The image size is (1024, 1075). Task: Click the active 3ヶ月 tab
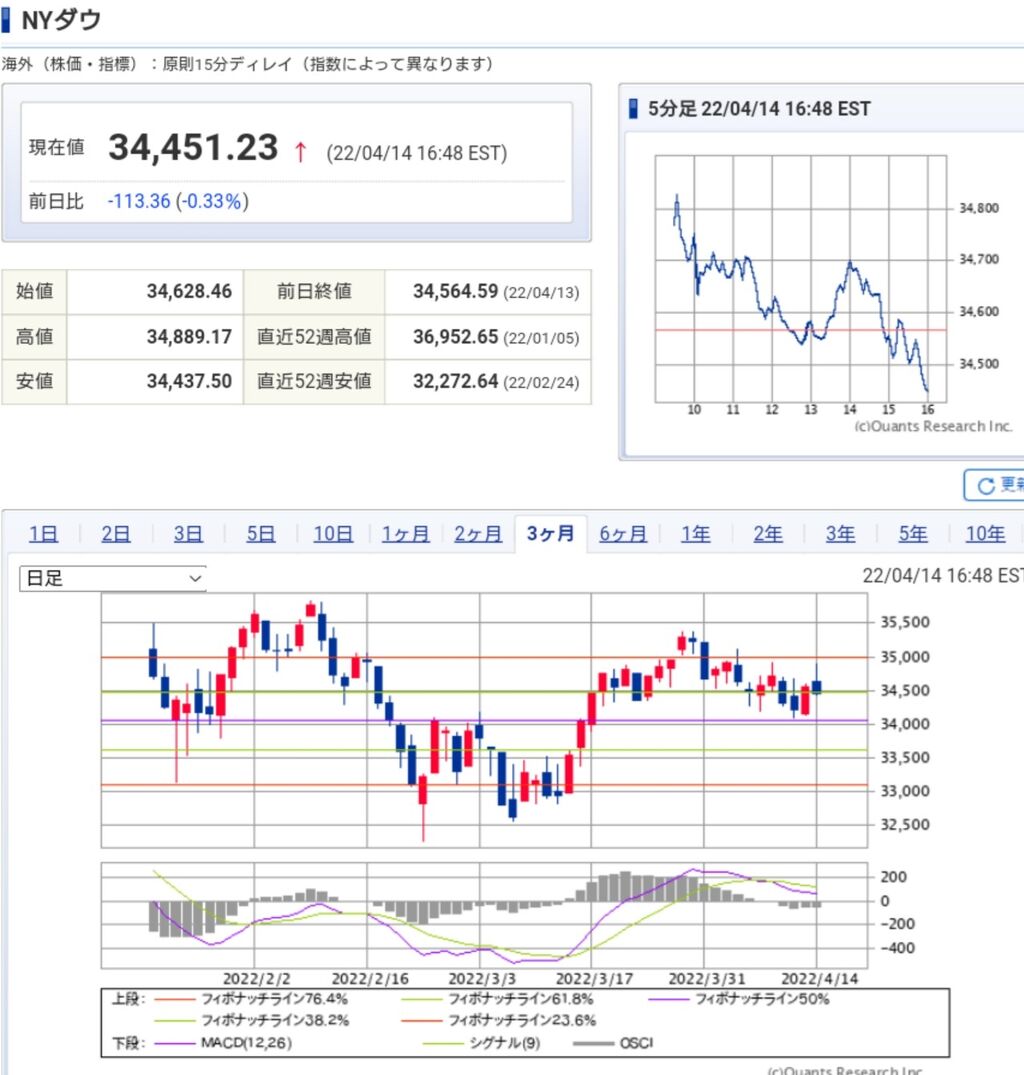[x=550, y=533]
